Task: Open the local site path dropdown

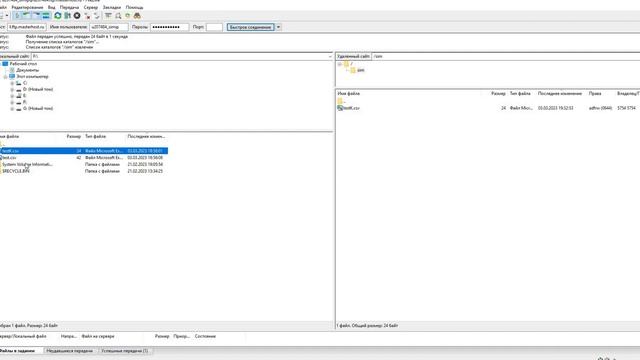Action: (330, 56)
